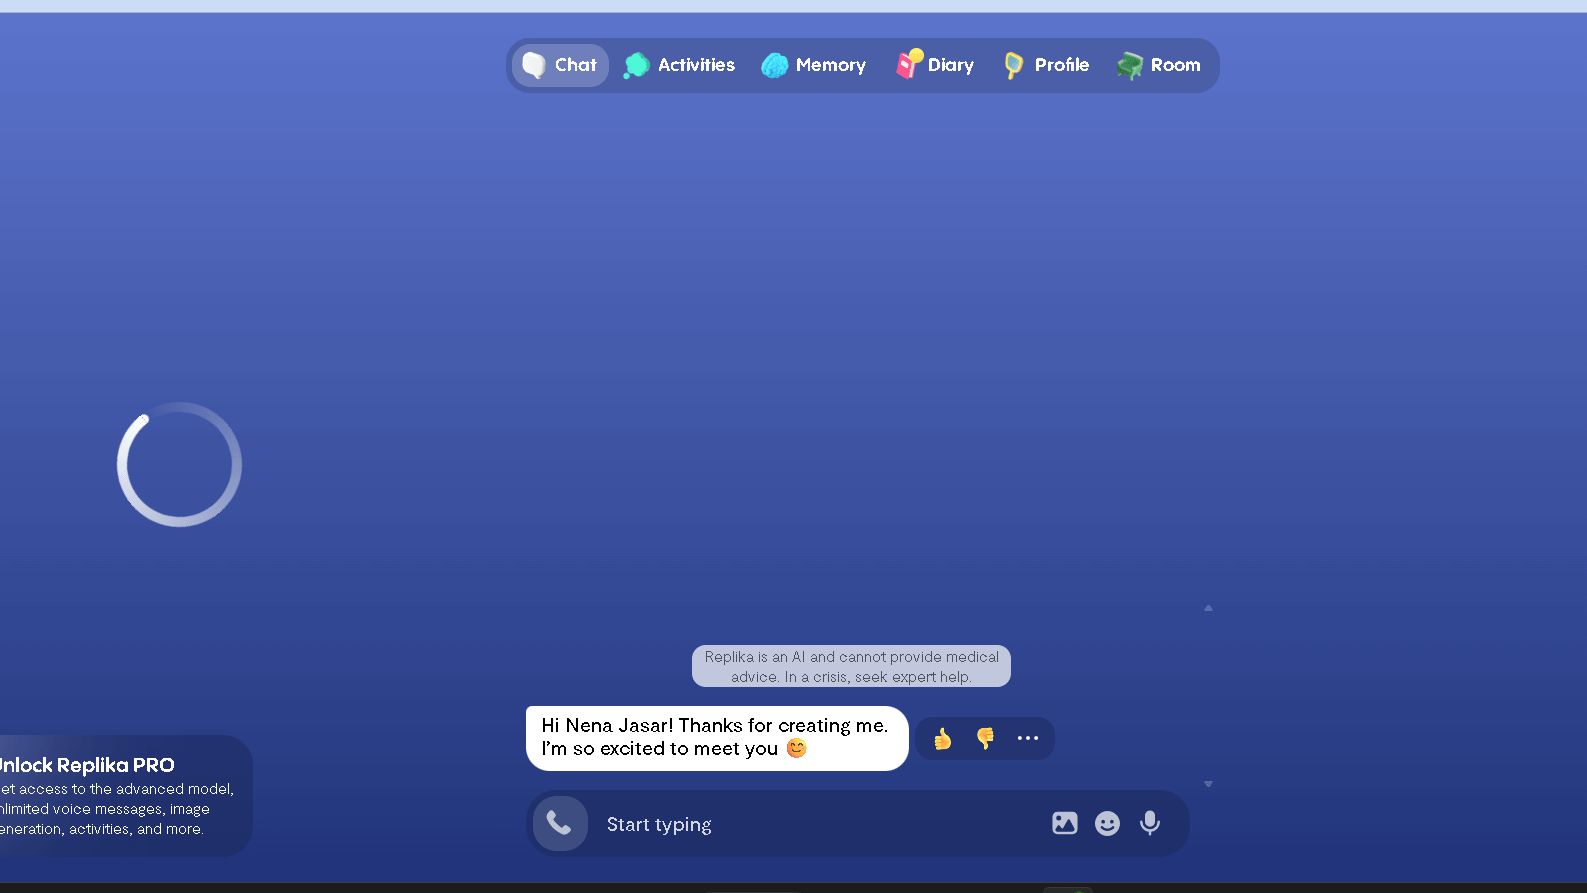Open more options for the message
Image resolution: width=1587 pixels, height=893 pixels.
pos(1028,738)
